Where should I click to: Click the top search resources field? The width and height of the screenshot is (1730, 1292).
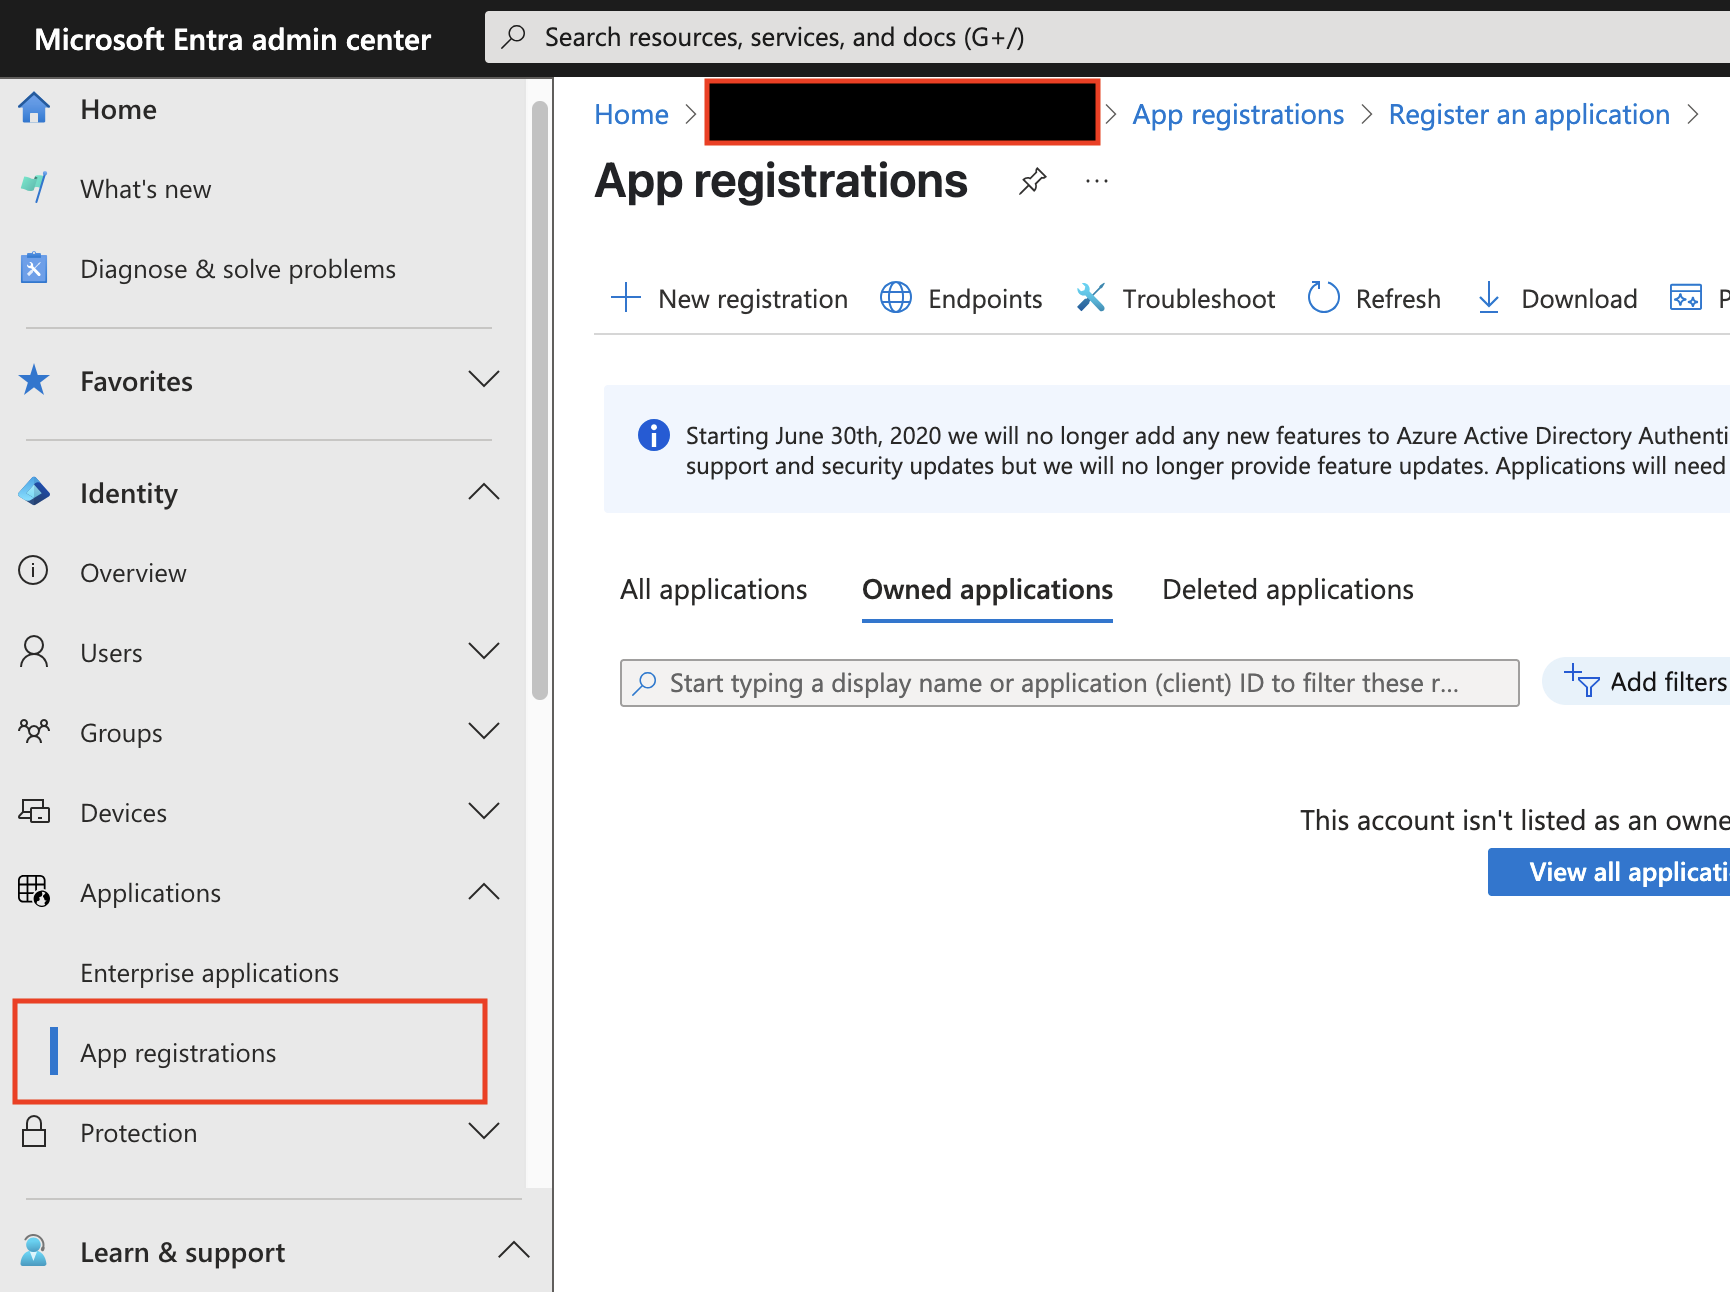(x=1107, y=37)
